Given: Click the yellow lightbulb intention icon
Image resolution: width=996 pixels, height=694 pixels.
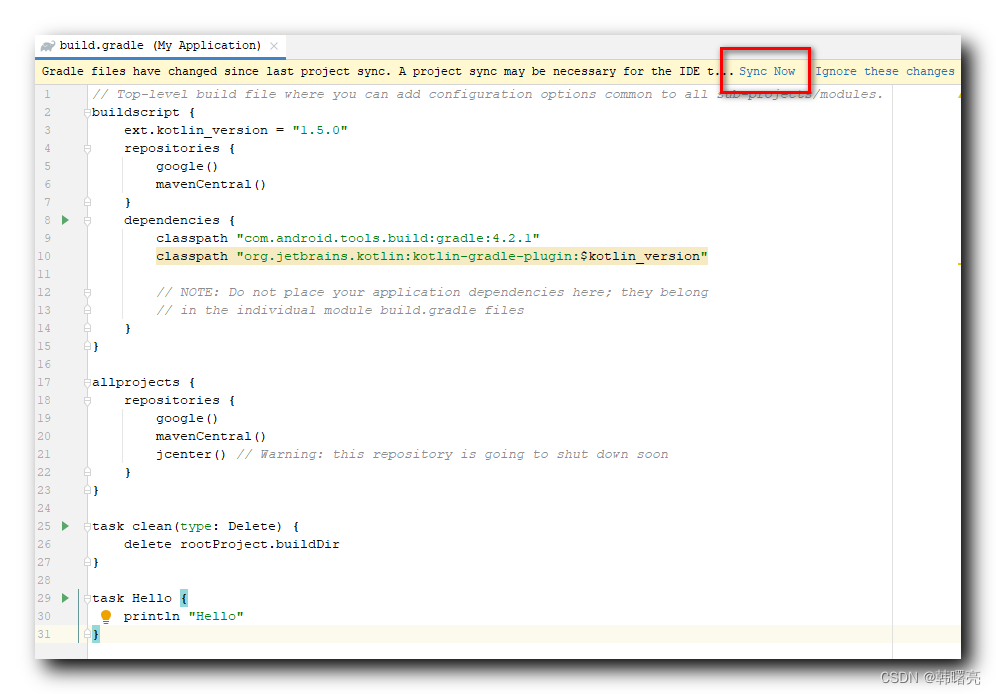Looking at the screenshot, I should 106,616.
